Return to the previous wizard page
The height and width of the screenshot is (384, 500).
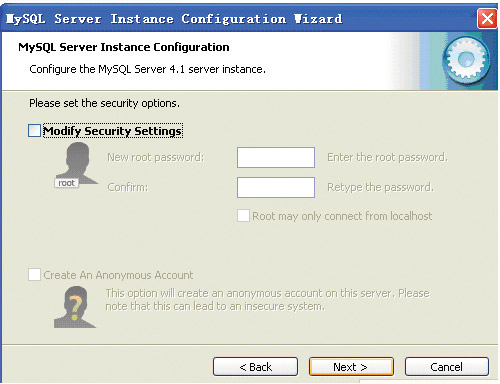click(255, 367)
